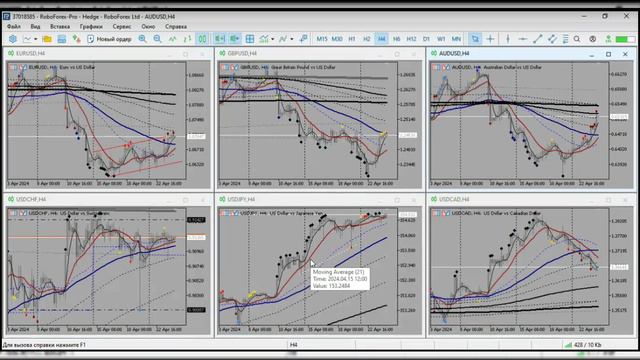Viewport: 640px width, 360px height.
Task: Expand the indicators dropdown arrow
Action: (x=273, y=39)
